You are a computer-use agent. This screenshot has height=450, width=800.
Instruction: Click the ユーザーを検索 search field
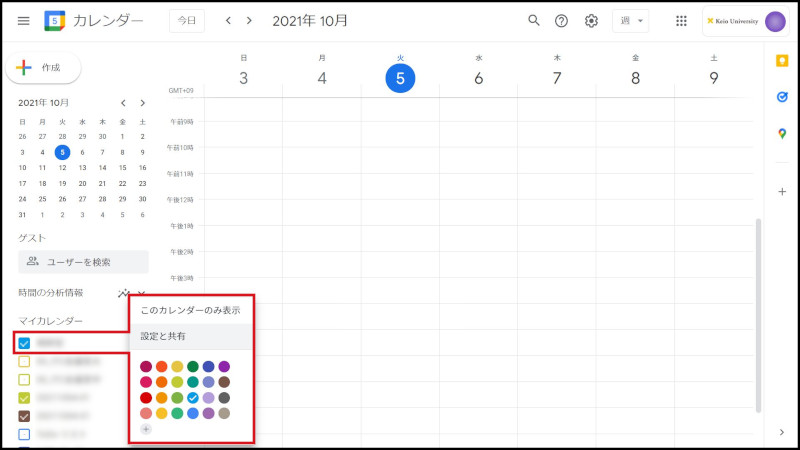click(84, 262)
